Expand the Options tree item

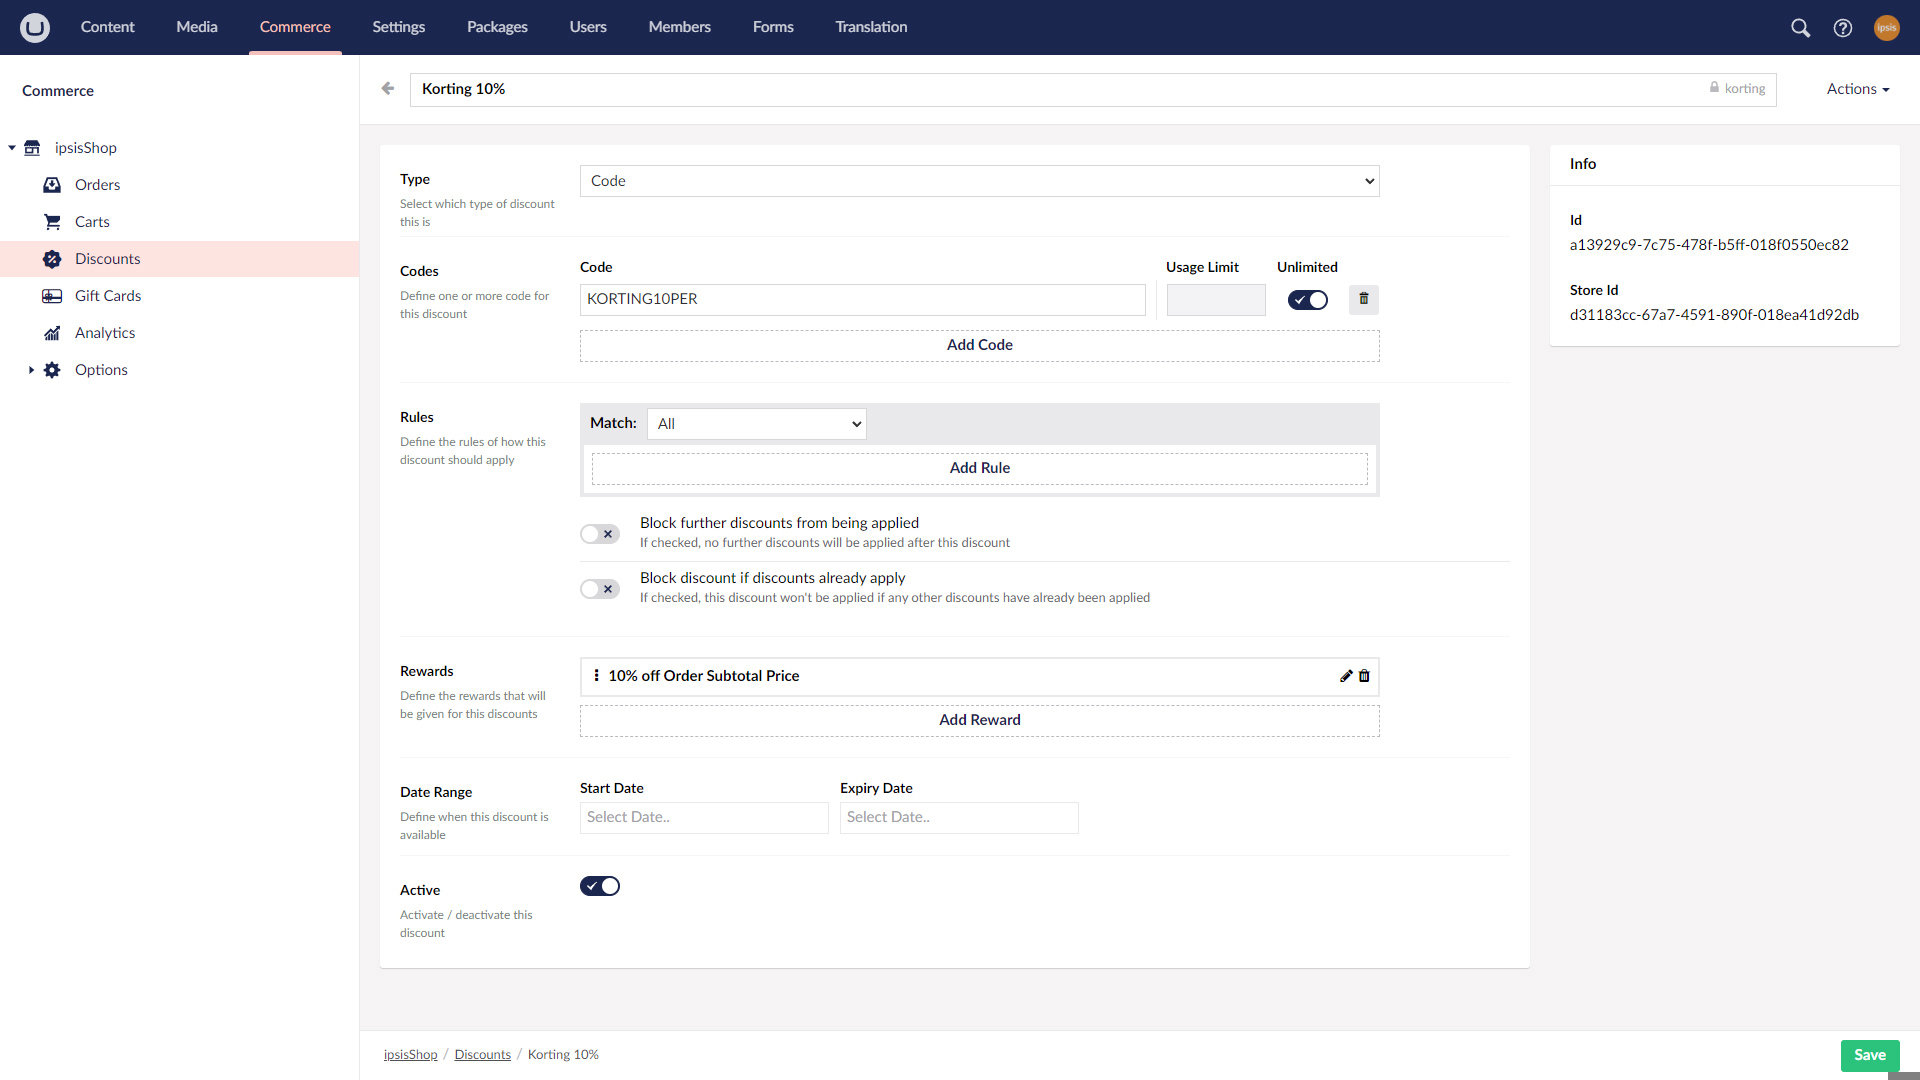(x=29, y=369)
